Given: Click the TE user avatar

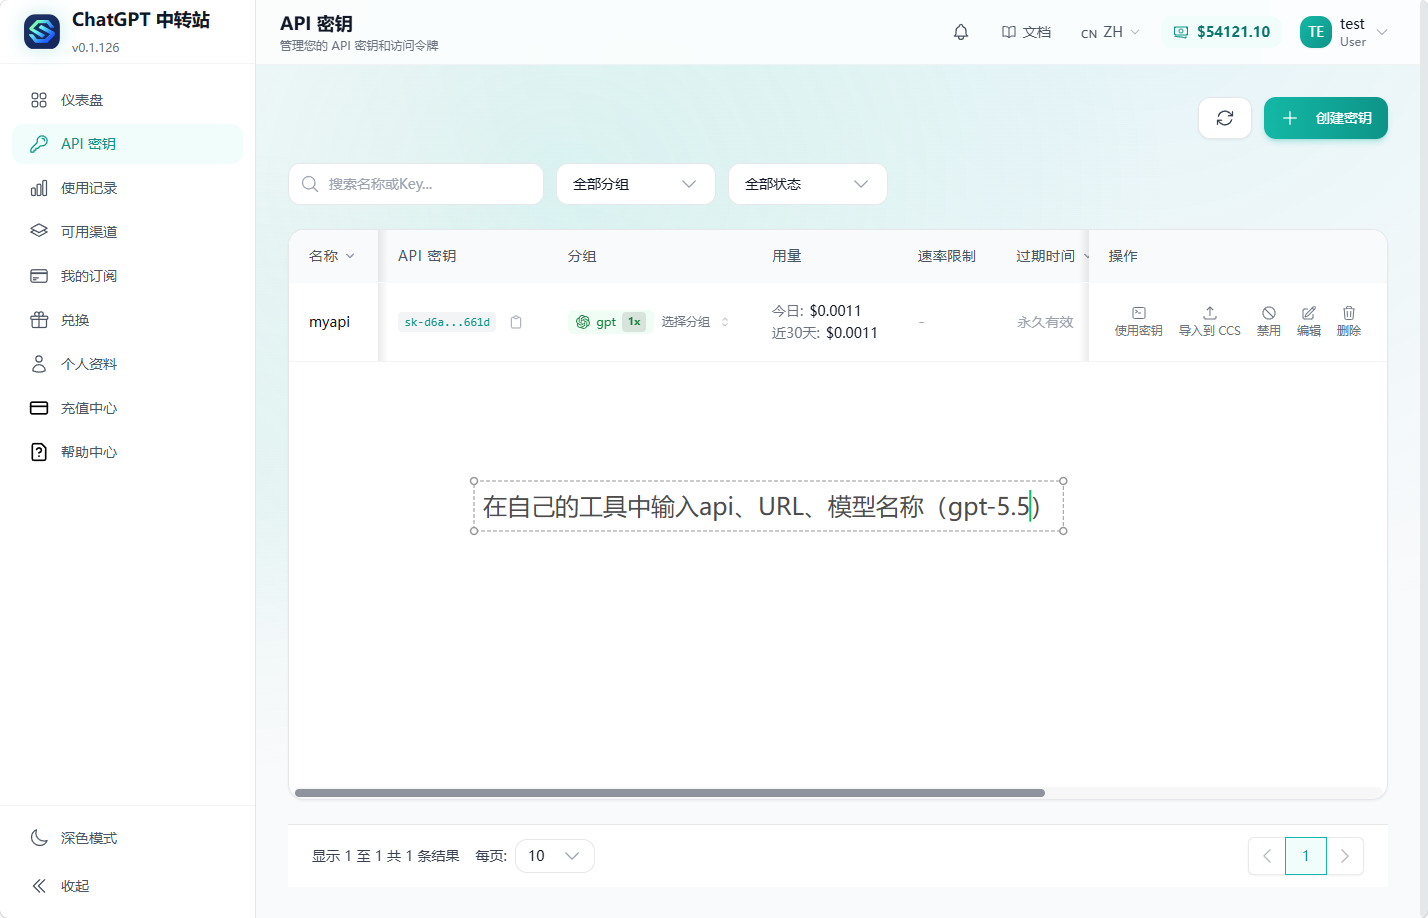Looking at the screenshot, I should pos(1316,32).
